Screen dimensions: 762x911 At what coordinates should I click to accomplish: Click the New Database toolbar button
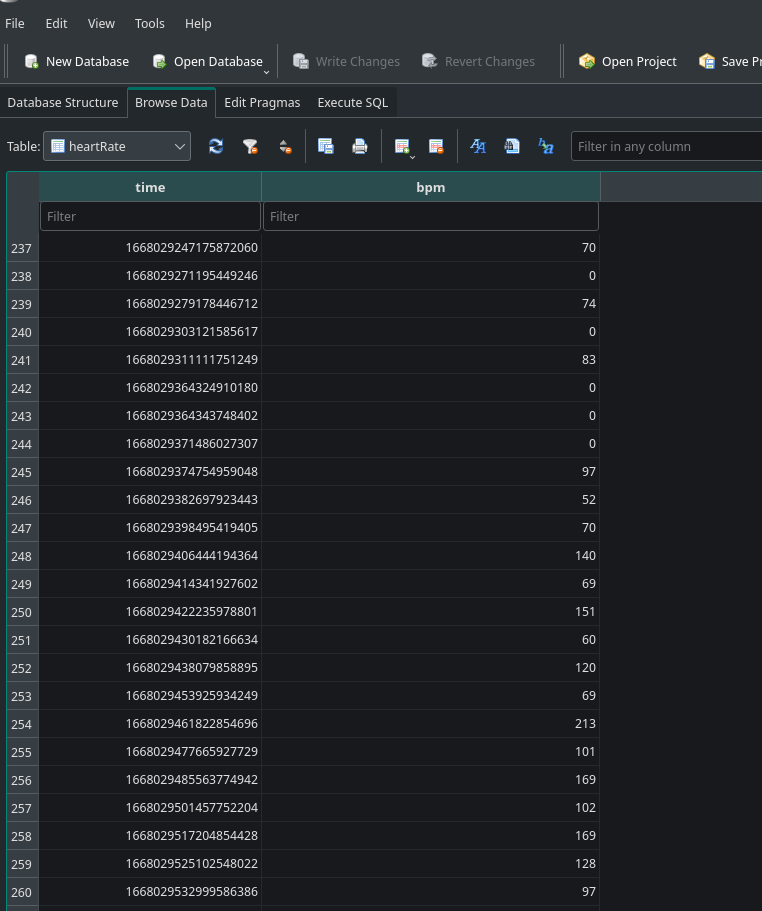(77, 61)
